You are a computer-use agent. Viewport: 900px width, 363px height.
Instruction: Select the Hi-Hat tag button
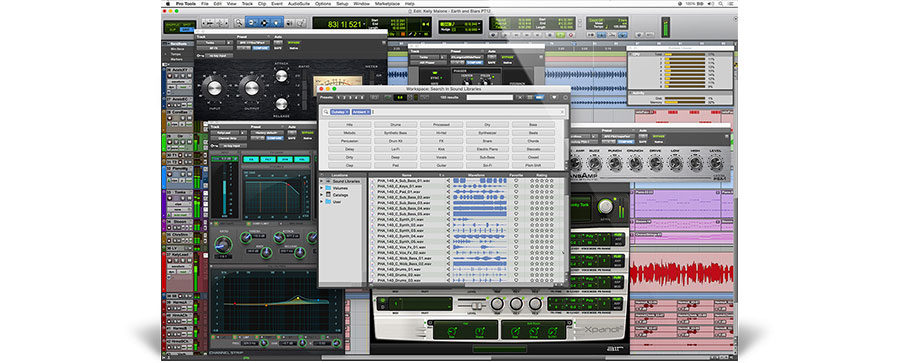point(441,133)
